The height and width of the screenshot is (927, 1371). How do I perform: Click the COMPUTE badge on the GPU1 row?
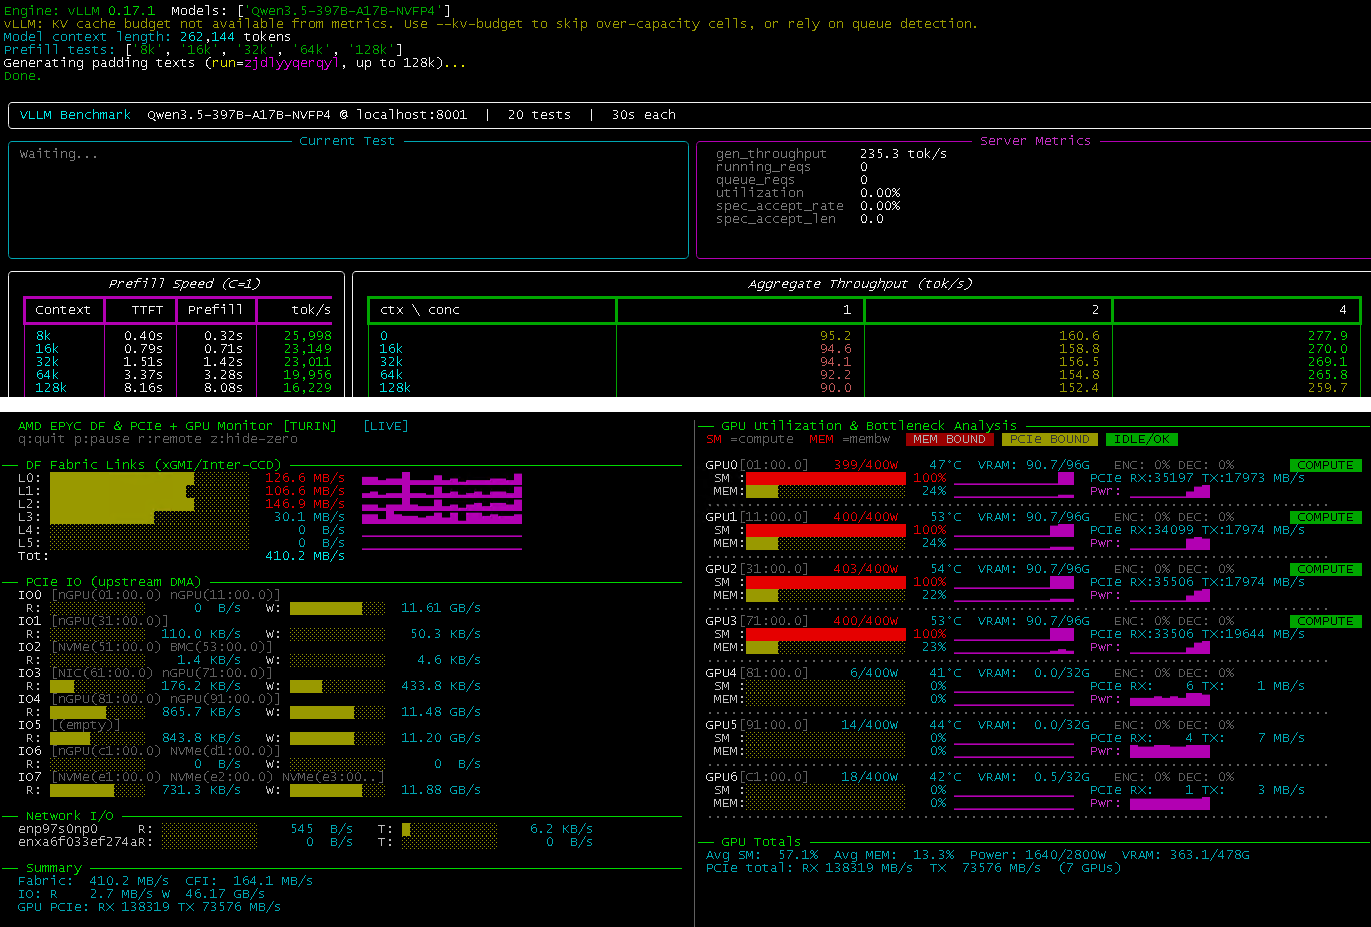[1325, 517]
